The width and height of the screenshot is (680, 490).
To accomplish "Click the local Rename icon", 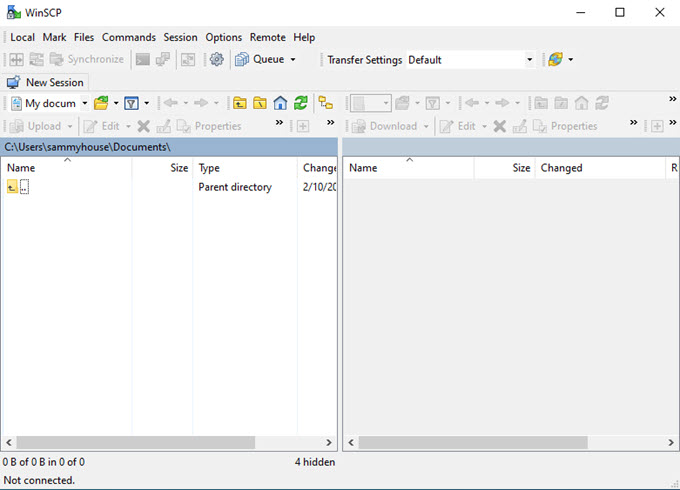I will [x=163, y=126].
